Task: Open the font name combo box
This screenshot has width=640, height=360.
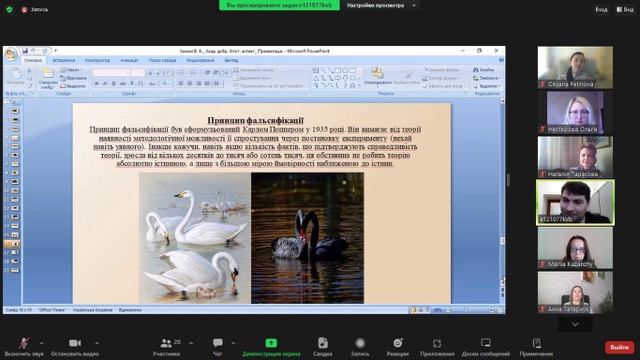Action: pos(111,73)
